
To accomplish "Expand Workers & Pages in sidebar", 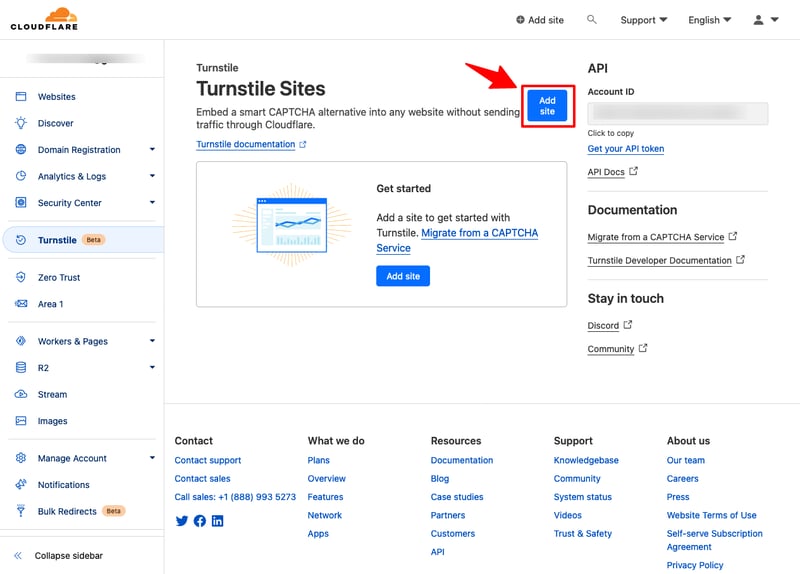I will [x=152, y=341].
